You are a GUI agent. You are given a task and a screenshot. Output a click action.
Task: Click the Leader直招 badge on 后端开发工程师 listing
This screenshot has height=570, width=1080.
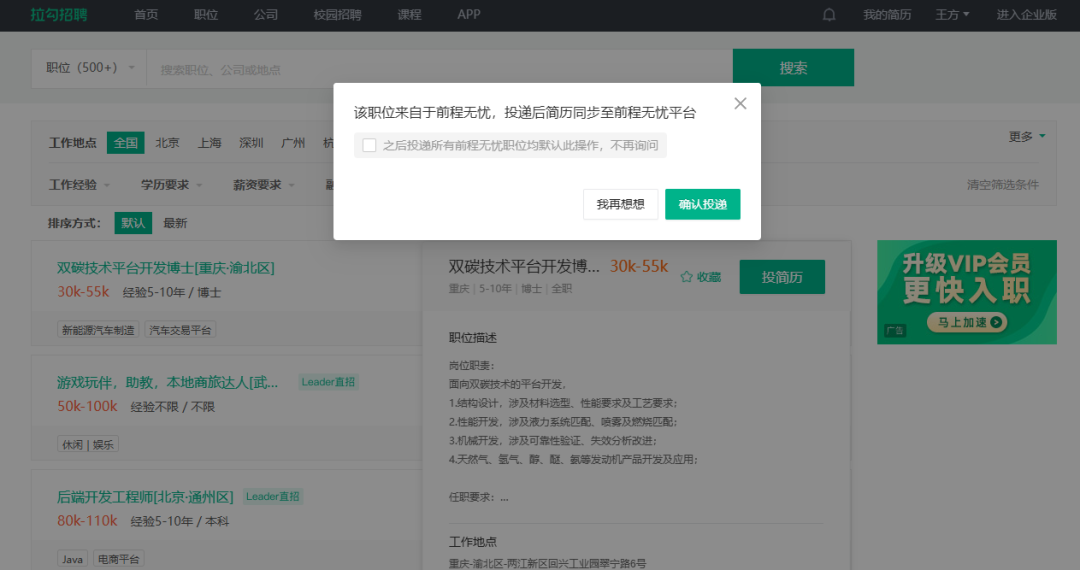tap(273, 496)
